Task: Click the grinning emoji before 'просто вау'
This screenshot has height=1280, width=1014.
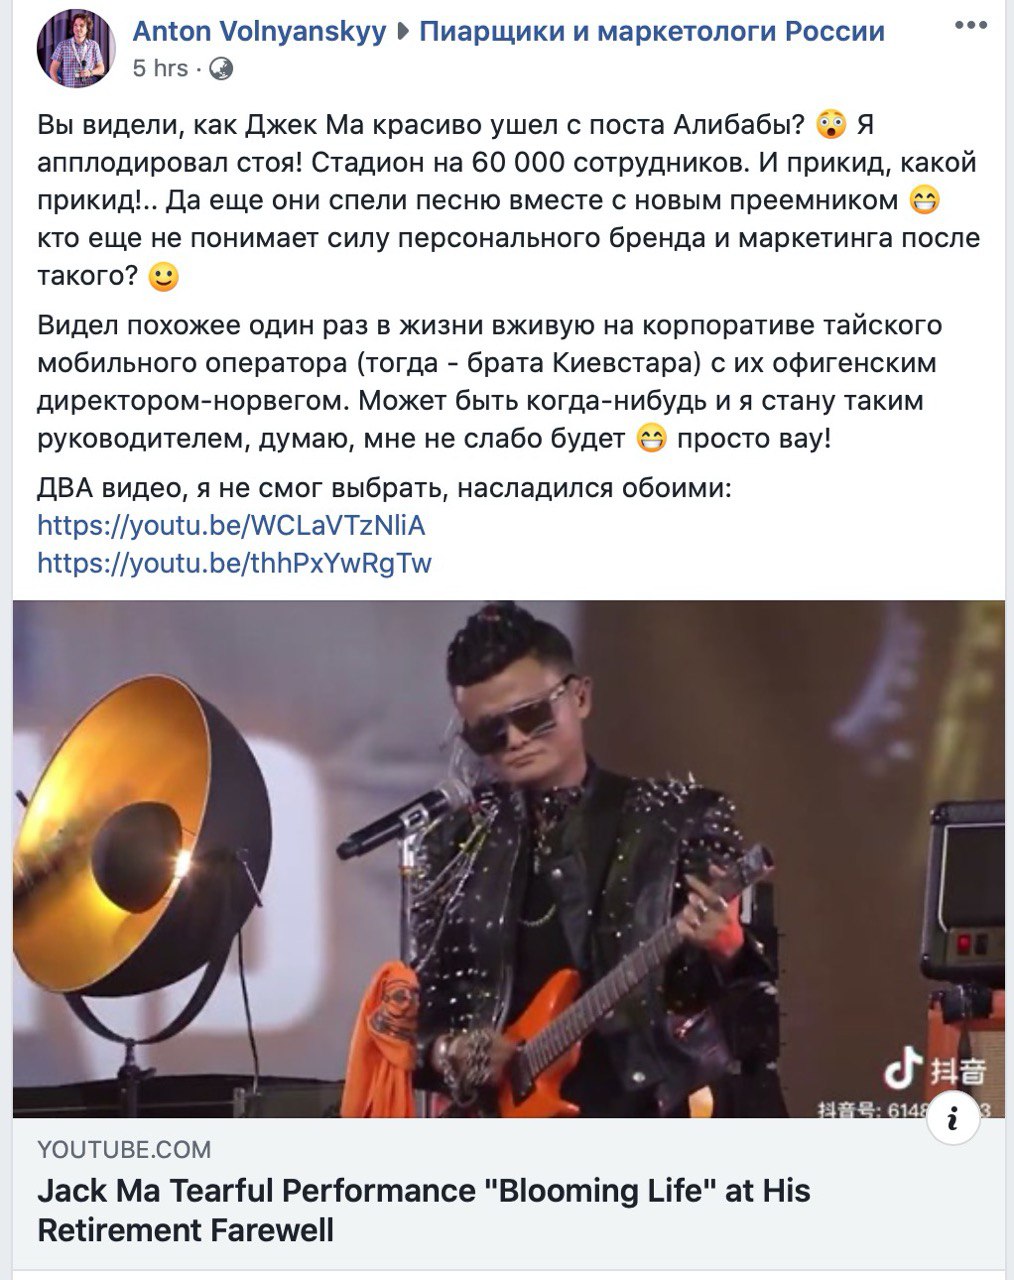Action: point(652,439)
